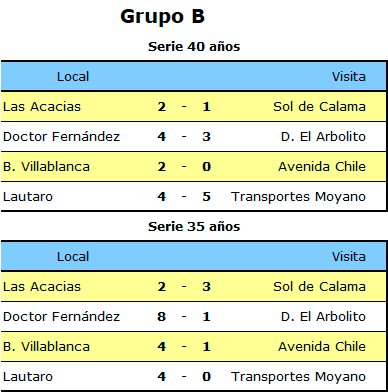
Task: Click Lautaro in Serie 40 table
Action: click(28, 197)
